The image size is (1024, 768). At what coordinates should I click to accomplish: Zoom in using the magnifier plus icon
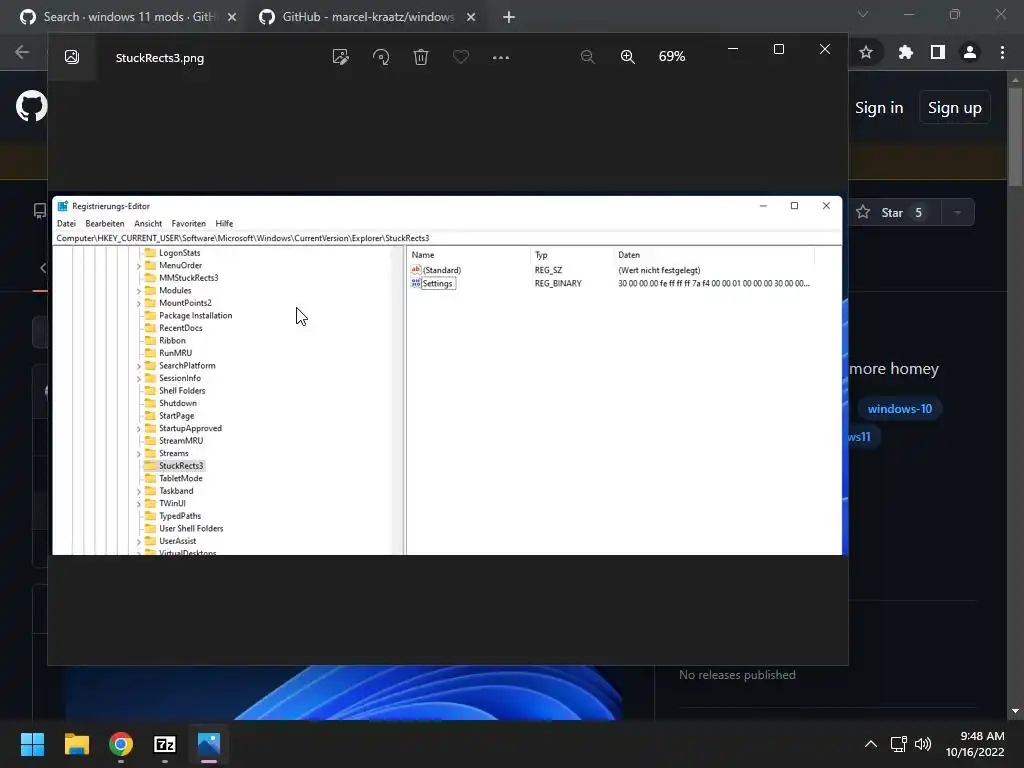[628, 57]
